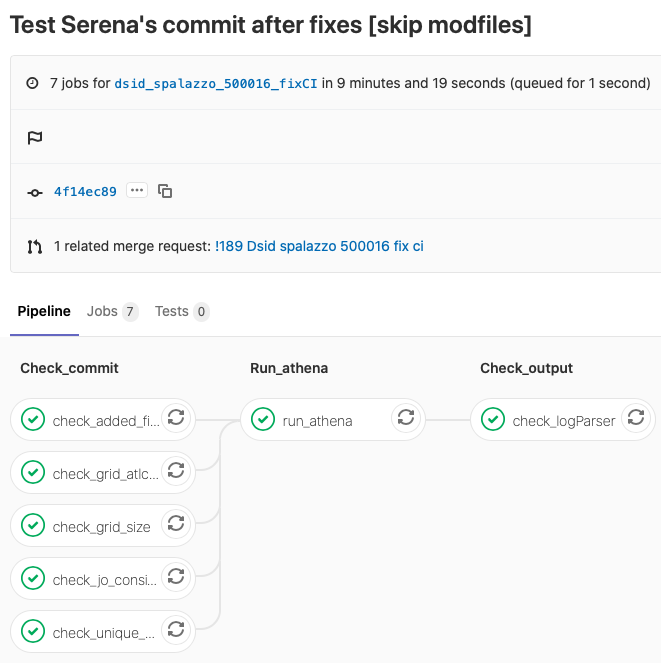Open the run_athena job

pos(317,421)
